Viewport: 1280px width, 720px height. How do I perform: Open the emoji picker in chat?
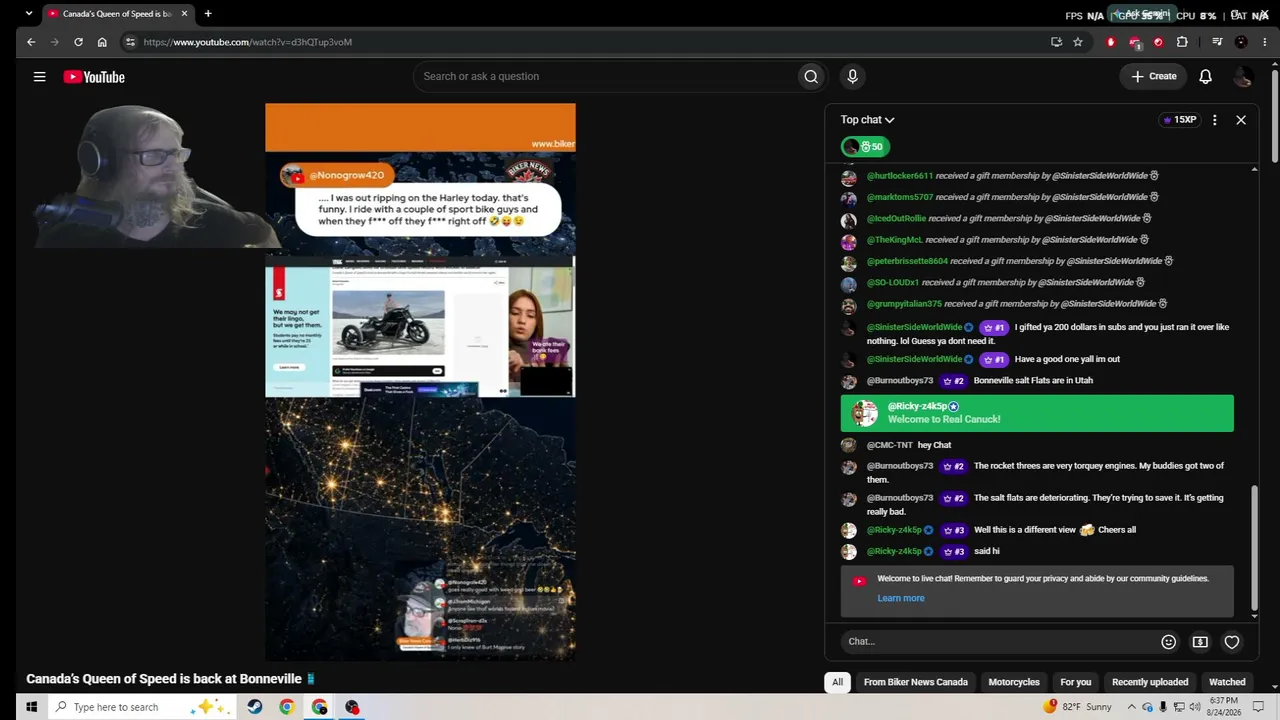click(1168, 642)
